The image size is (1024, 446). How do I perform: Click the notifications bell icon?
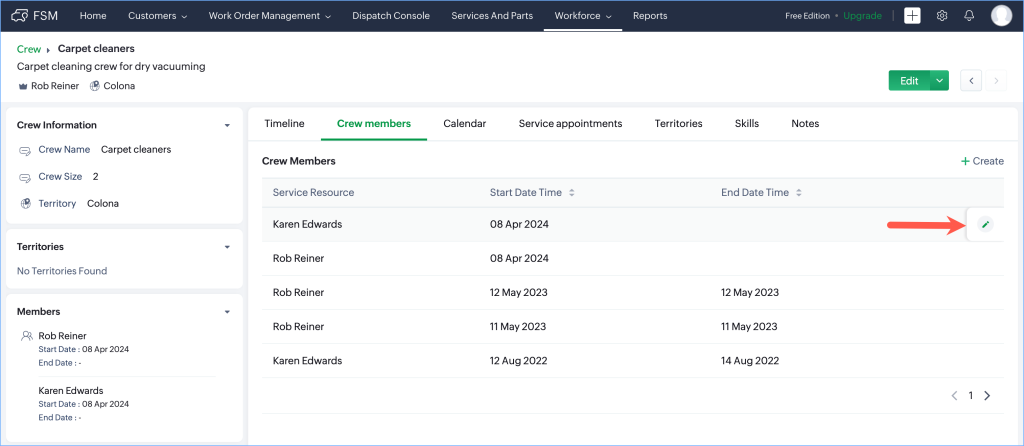click(969, 16)
